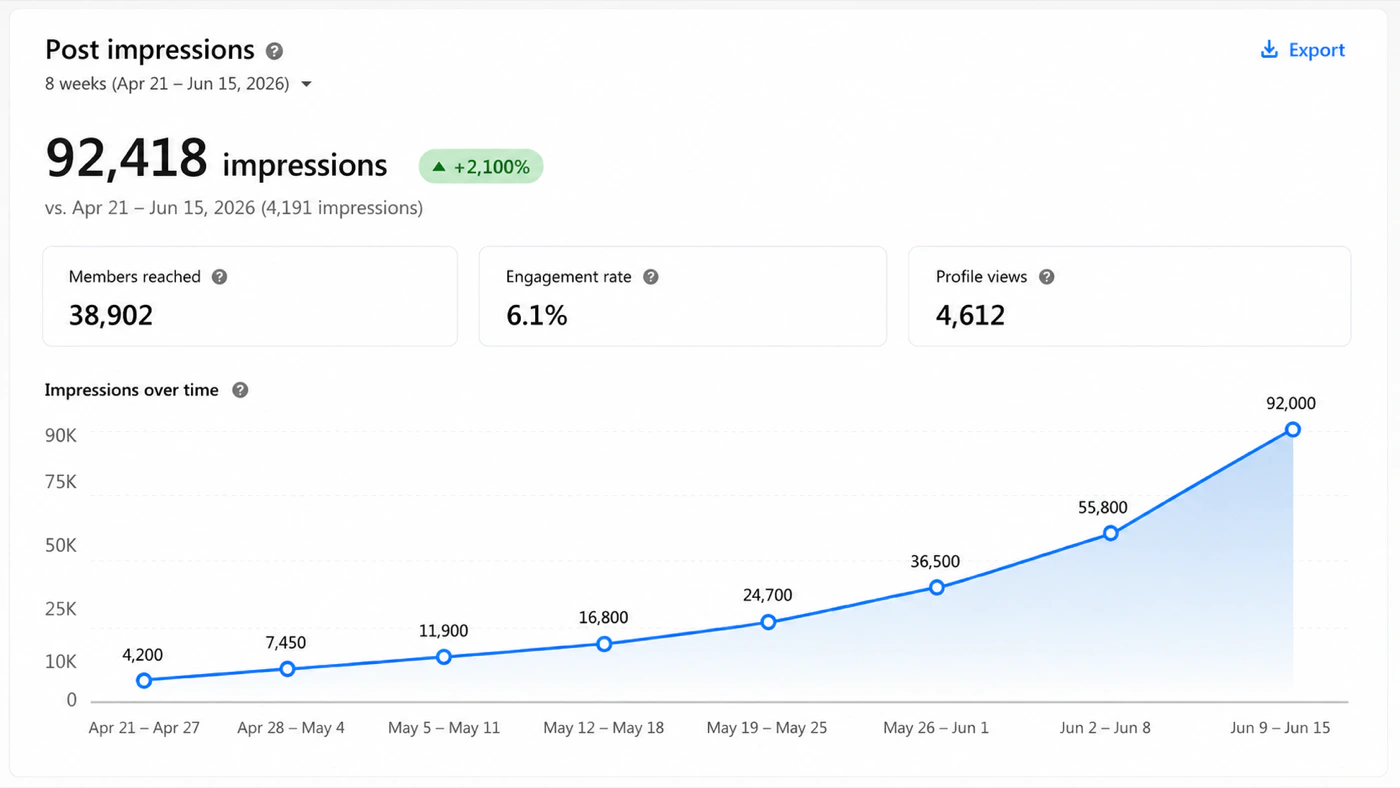
Task: Click the May 5 – May 11 axis label
Action: click(444, 728)
